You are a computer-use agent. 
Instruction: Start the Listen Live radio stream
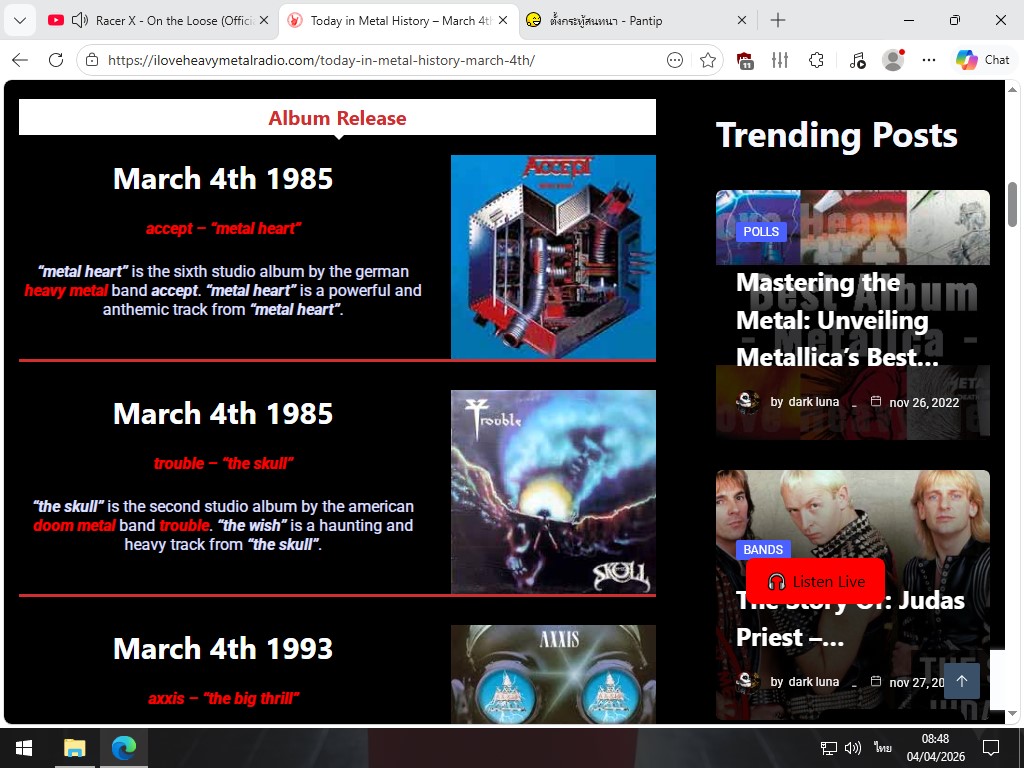coord(815,581)
